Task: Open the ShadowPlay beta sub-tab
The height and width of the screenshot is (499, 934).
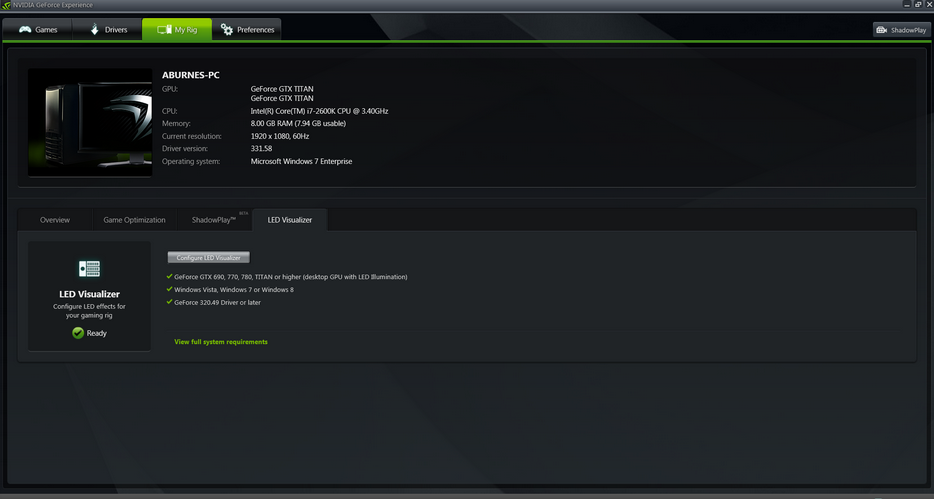Action: (x=214, y=220)
